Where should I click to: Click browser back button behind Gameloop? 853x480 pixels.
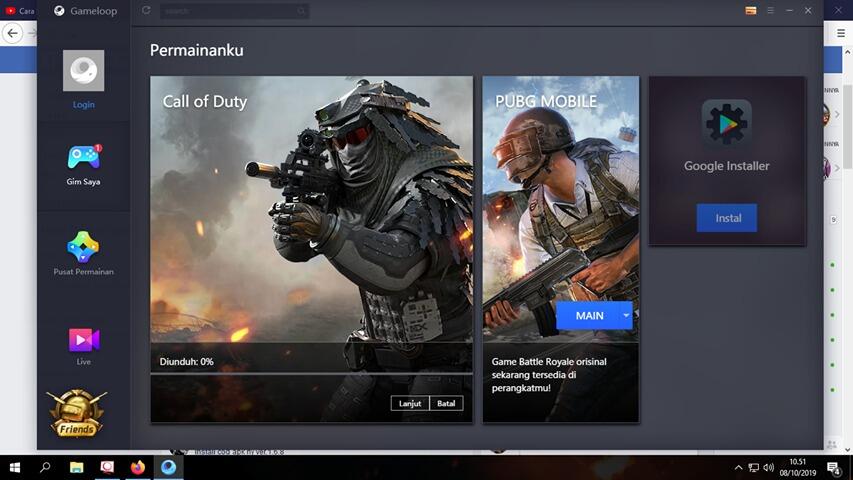pyautogui.click(x=13, y=33)
